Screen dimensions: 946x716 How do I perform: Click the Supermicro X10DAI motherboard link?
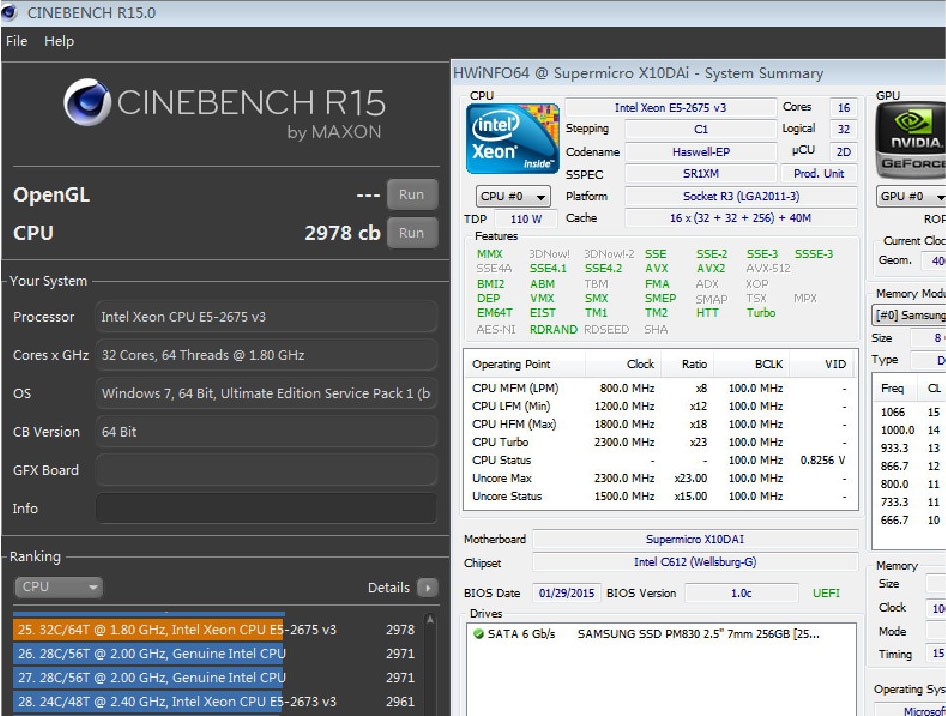click(x=695, y=539)
